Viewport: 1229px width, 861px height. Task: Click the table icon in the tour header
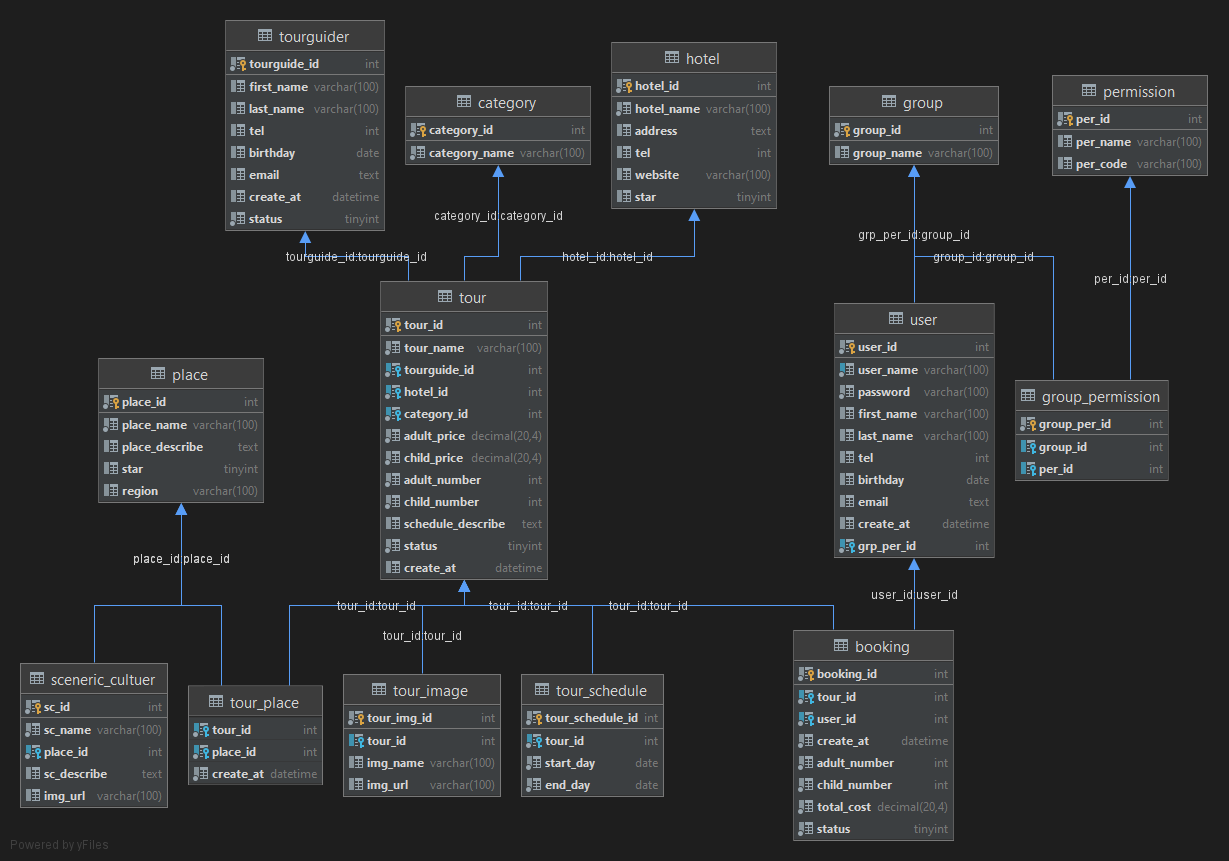(x=445, y=296)
